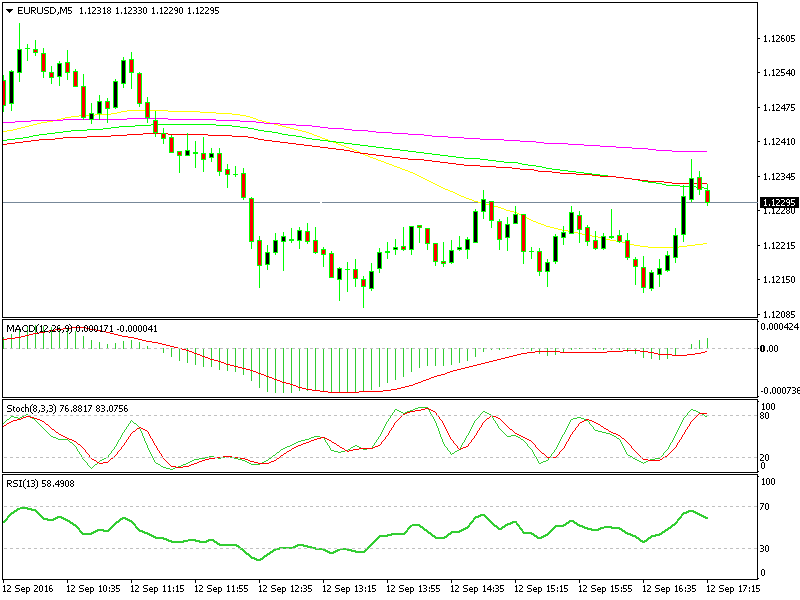Click the 12 Sep 15:55 time axis label
Screen dimensions: 800x600
click(605, 589)
